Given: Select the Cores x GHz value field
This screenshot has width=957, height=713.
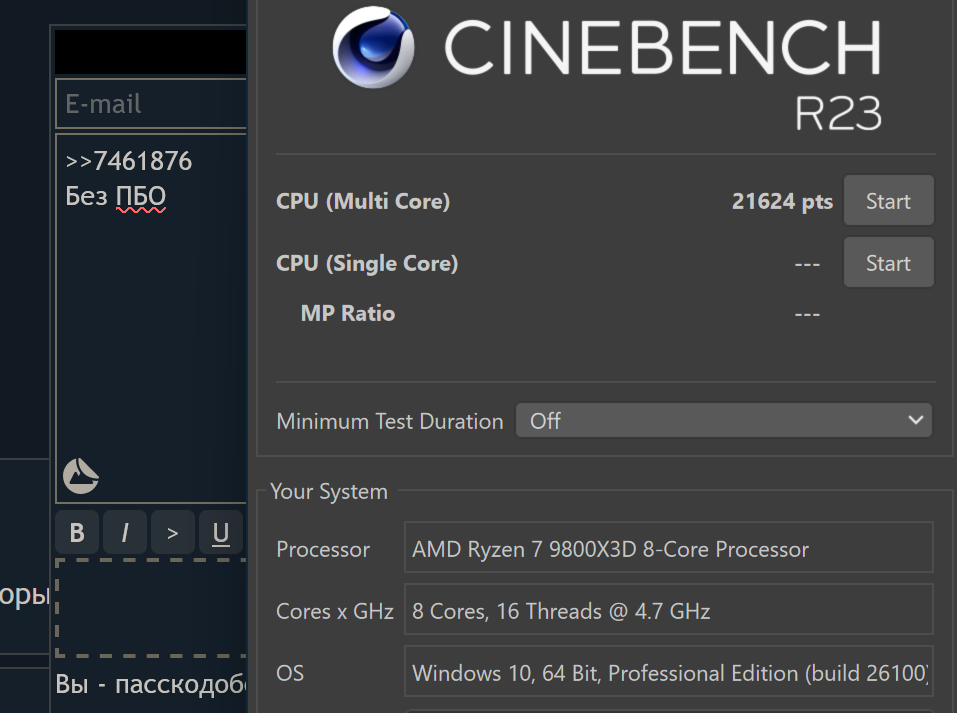Looking at the screenshot, I should click(x=669, y=609).
